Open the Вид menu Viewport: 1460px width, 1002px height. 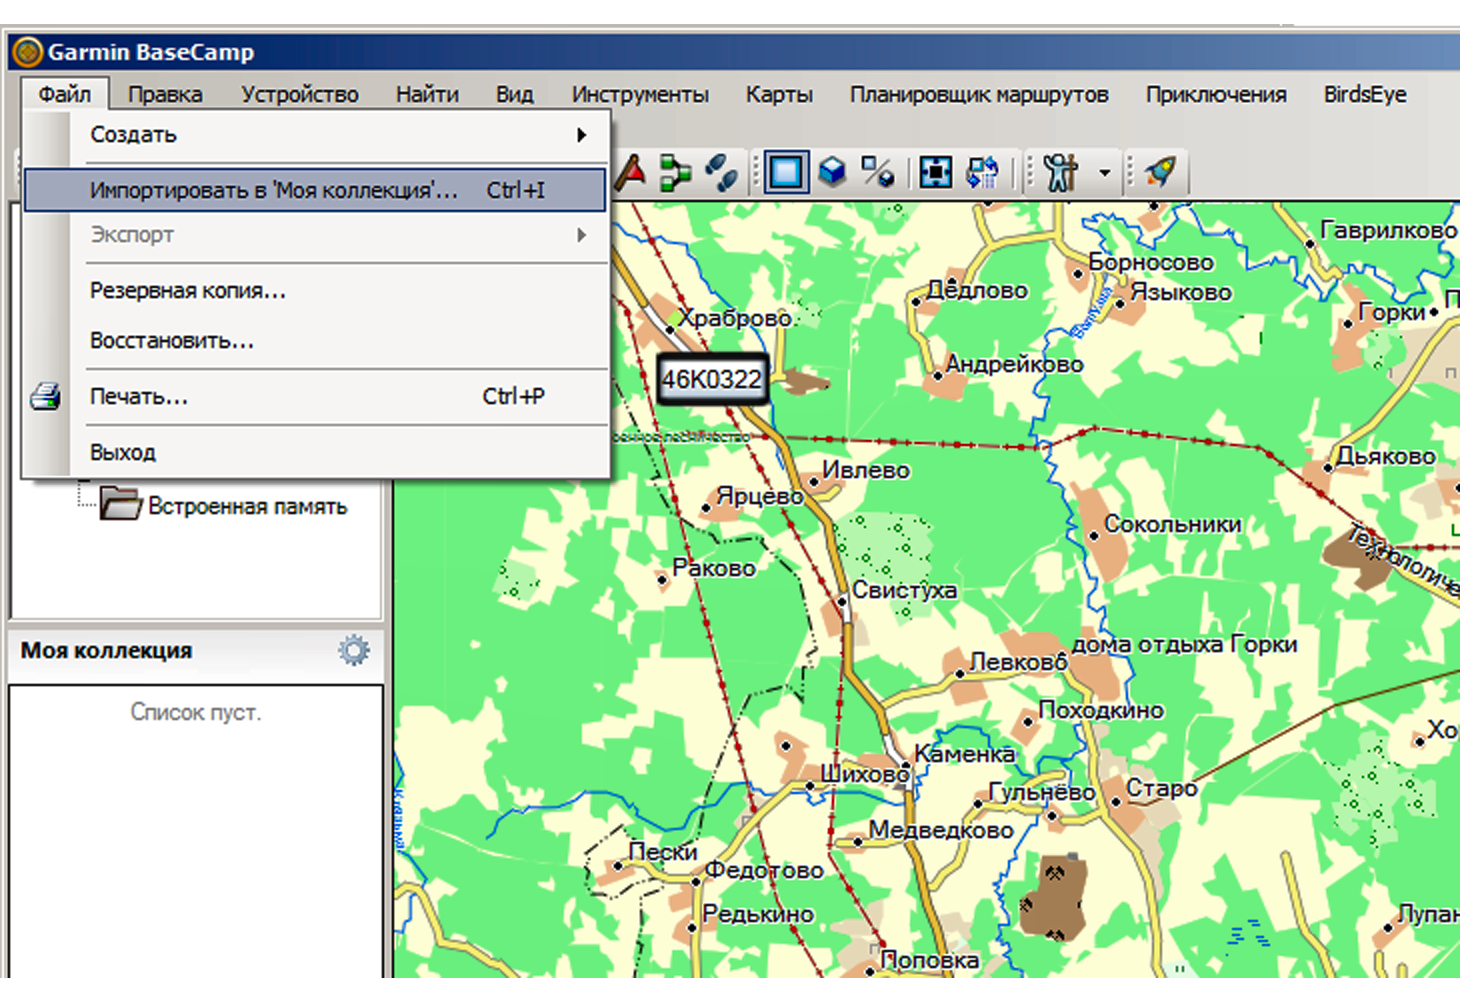point(514,94)
